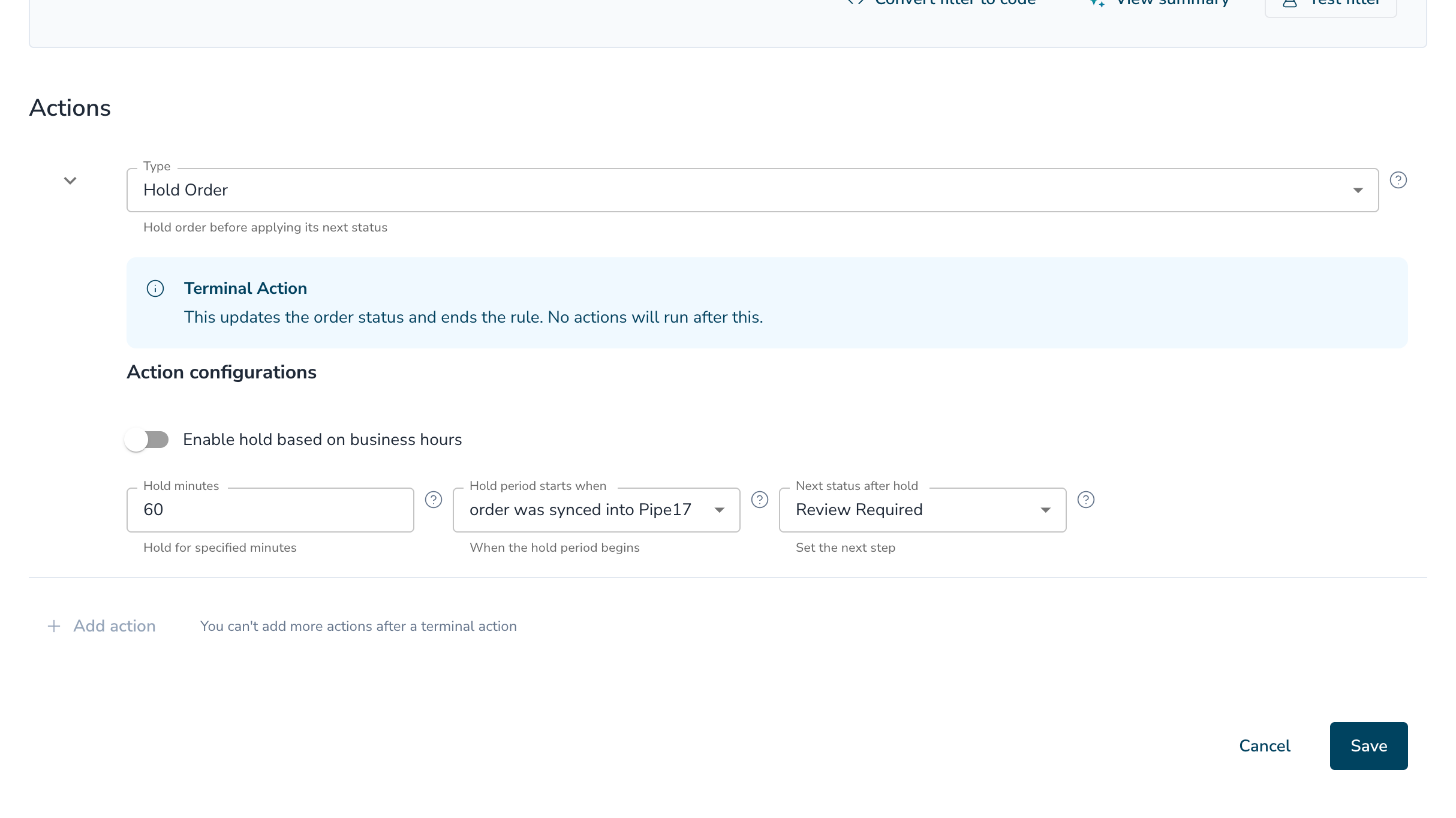This screenshot has height=818, width=1456.
Task: Click the Add action button
Action: tap(101, 626)
